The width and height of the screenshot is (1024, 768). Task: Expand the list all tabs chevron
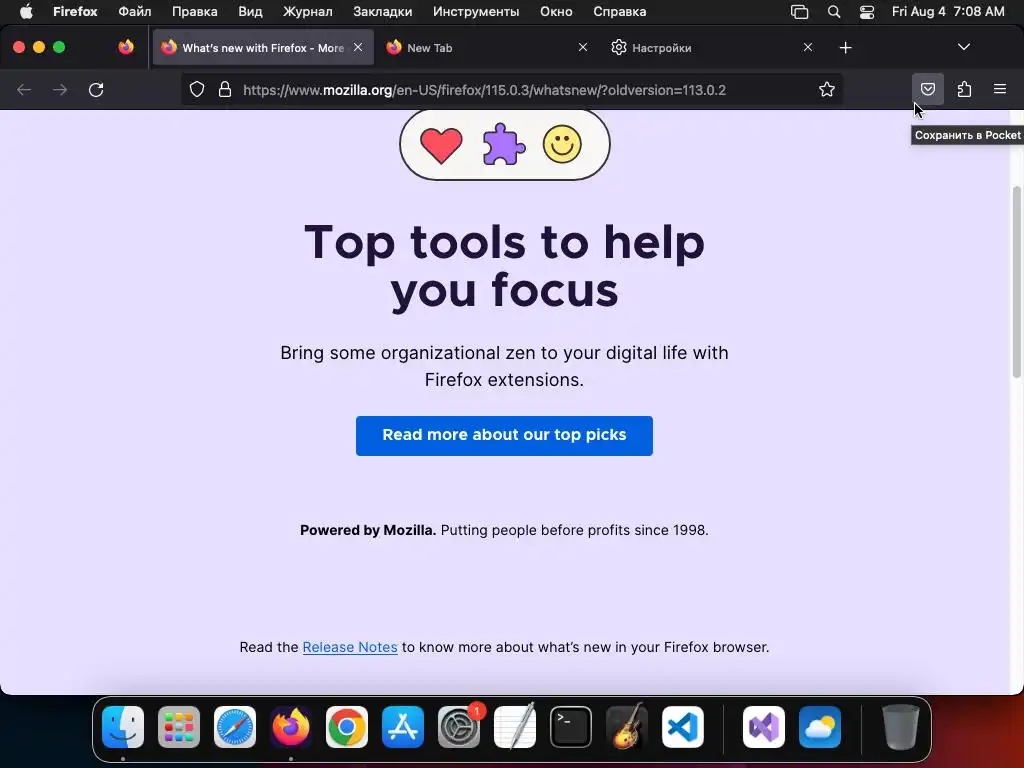(x=963, y=47)
